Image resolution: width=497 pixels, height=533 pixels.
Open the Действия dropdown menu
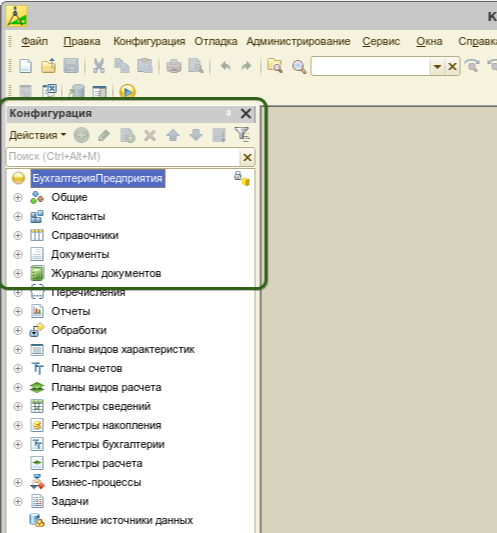[37, 135]
